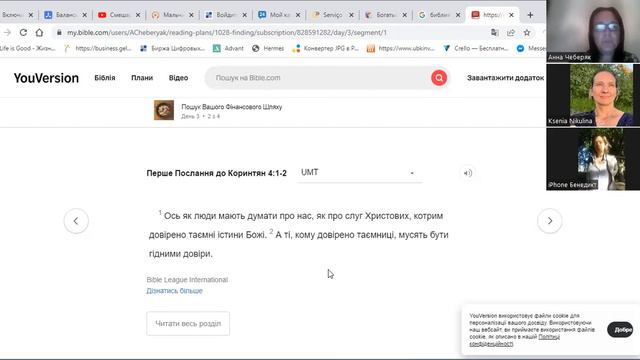Open a new browser tab

pyautogui.click(x=530, y=15)
